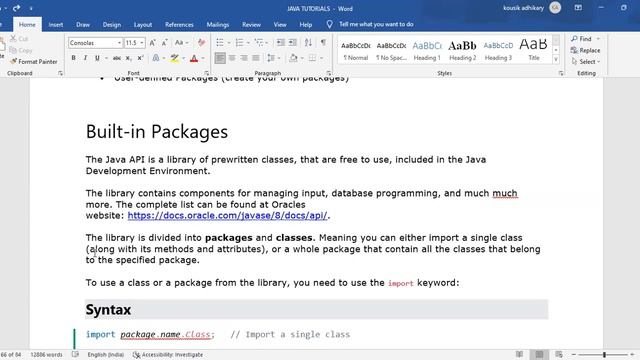The image size is (640, 360).
Task: Open multilevel list options
Action: click(x=259, y=42)
